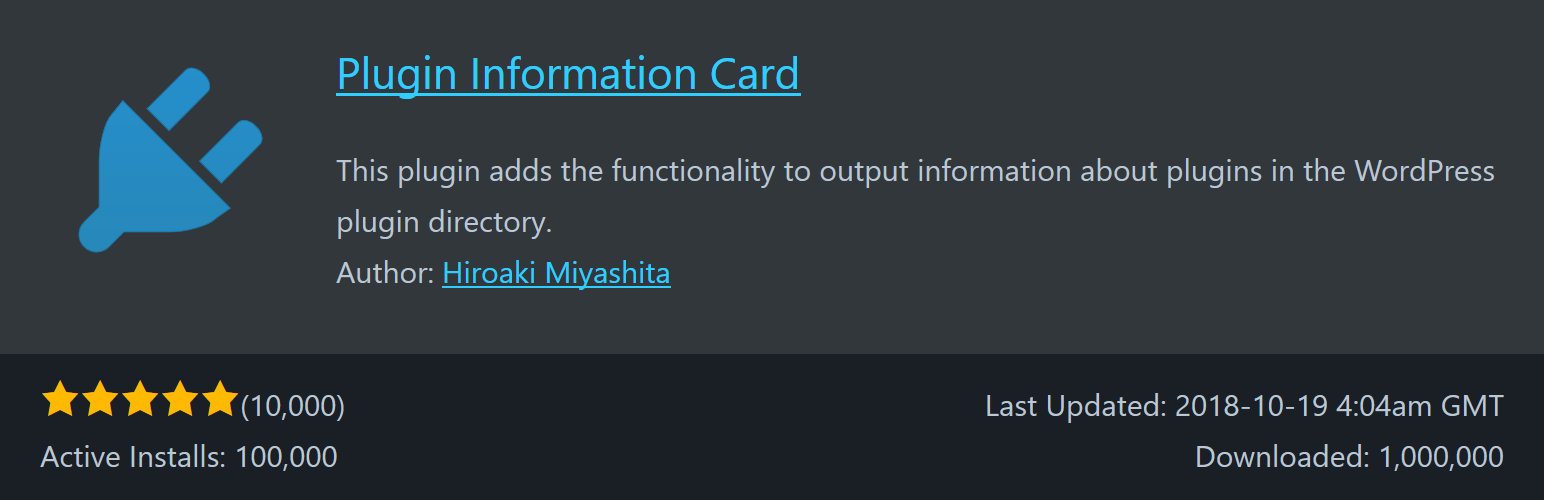
Task: Click the 1,000,000 downloads value
Action: [x=1441, y=457]
